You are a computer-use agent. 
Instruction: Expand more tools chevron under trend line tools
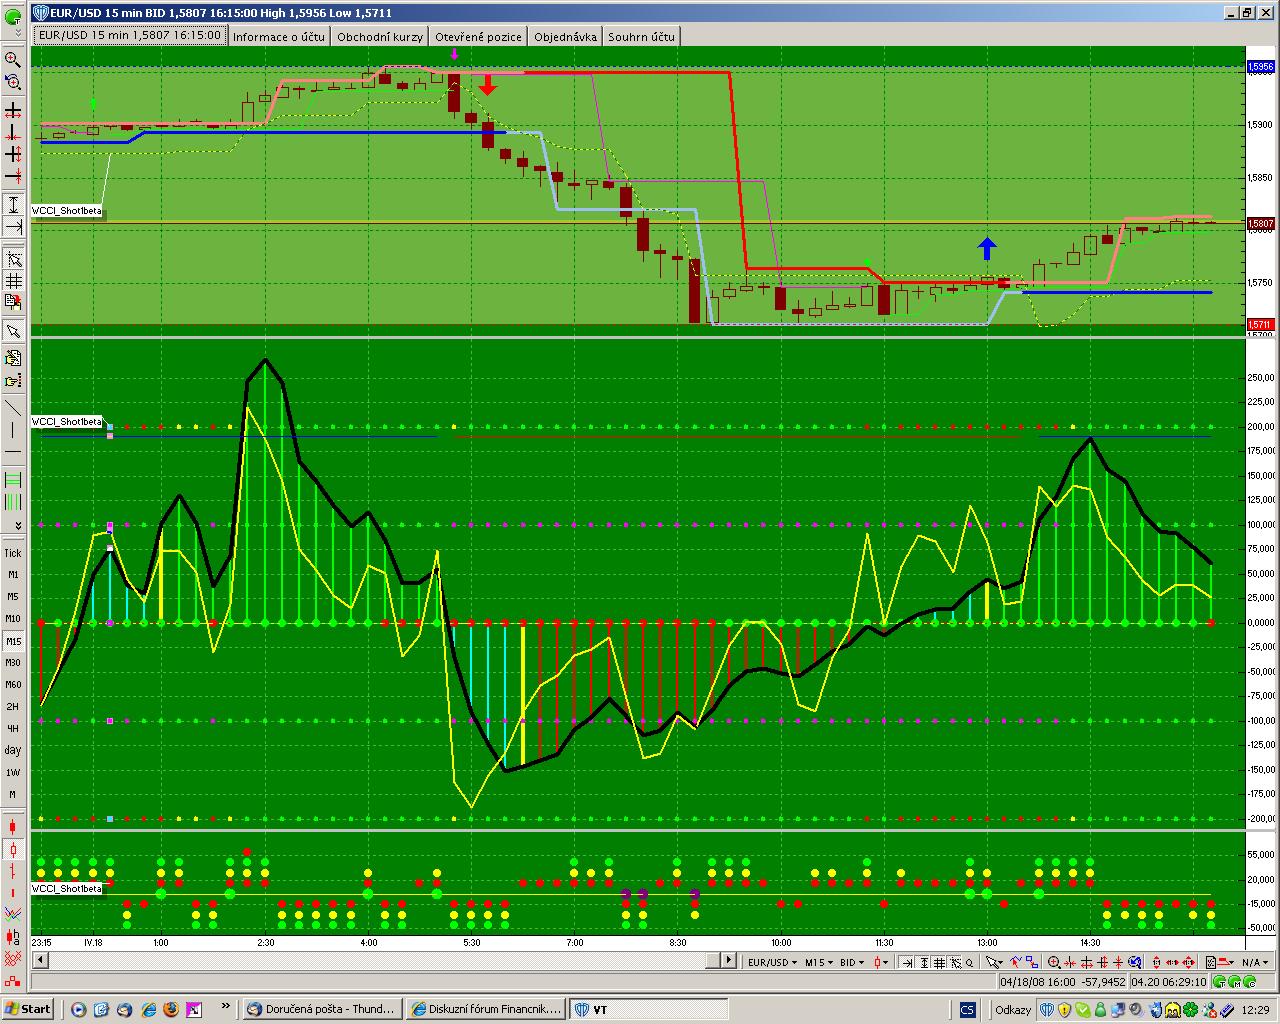tap(17, 524)
